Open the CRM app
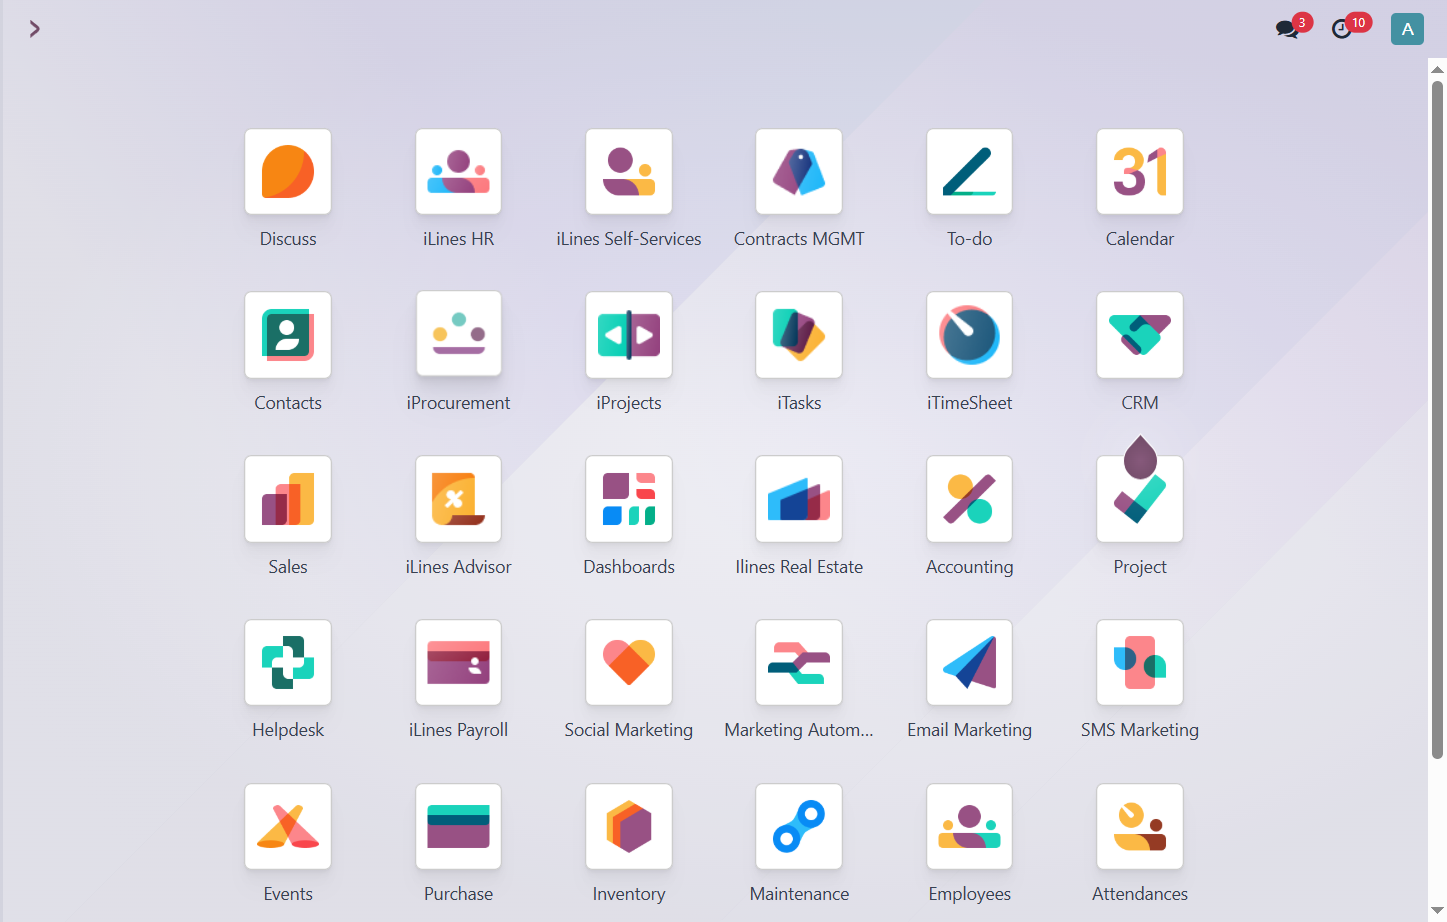 click(1140, 335)
